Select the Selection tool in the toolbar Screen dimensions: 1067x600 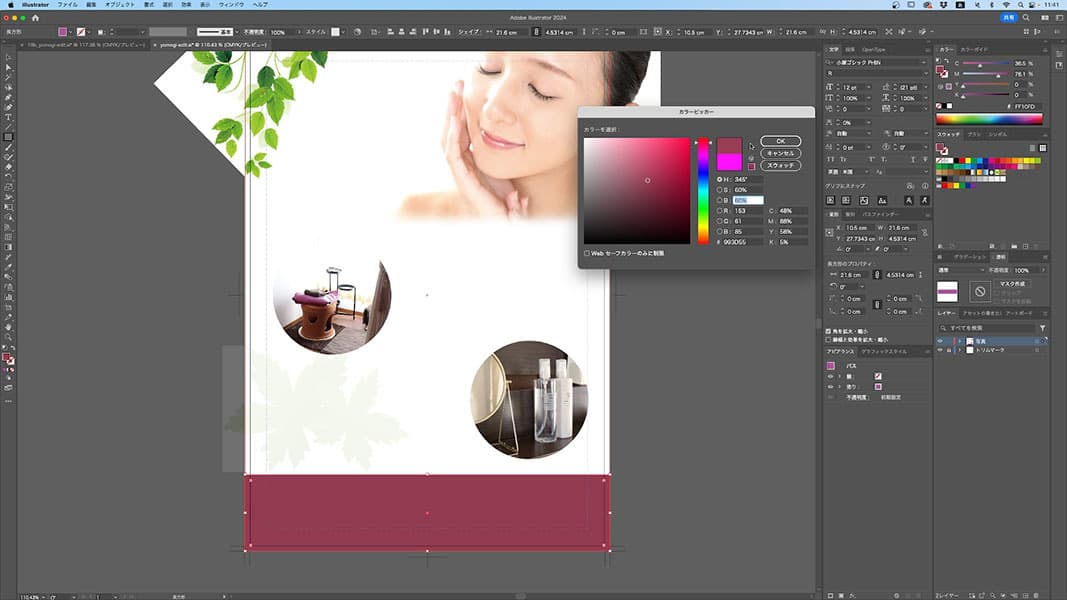[x=8, y=57]
